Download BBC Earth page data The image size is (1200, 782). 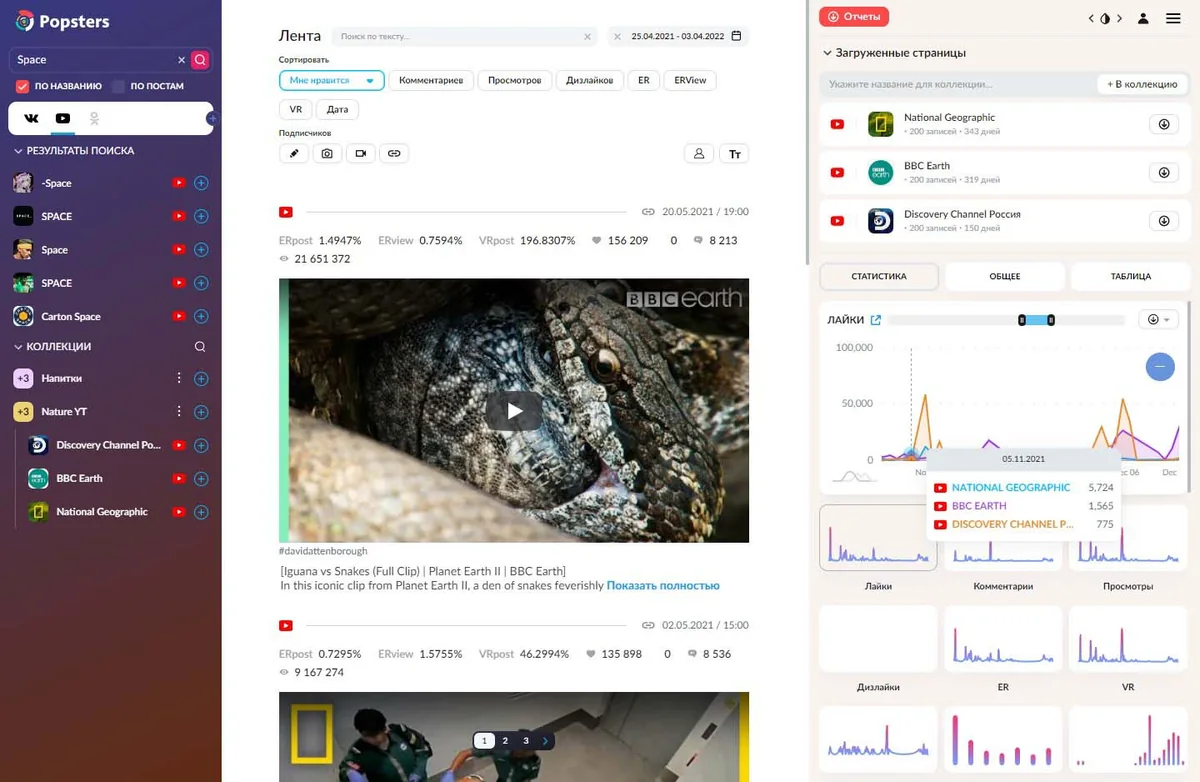(x=1164, y=173)
